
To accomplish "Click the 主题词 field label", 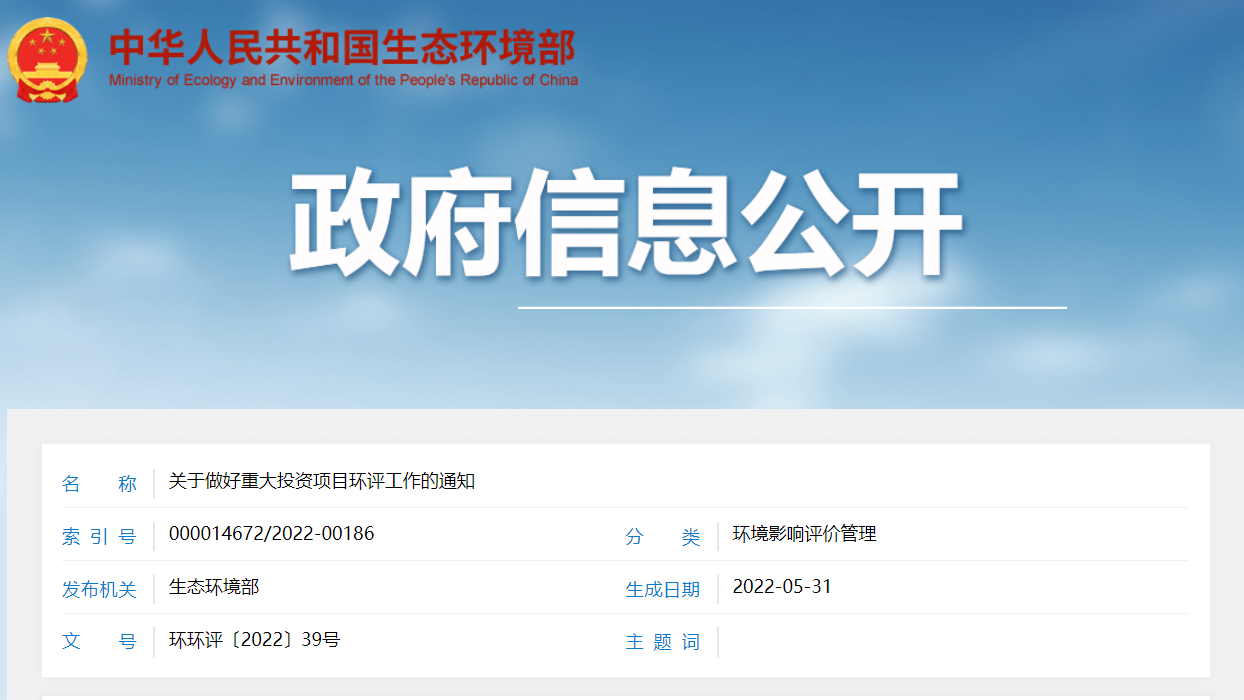I will tap(663, 642).
